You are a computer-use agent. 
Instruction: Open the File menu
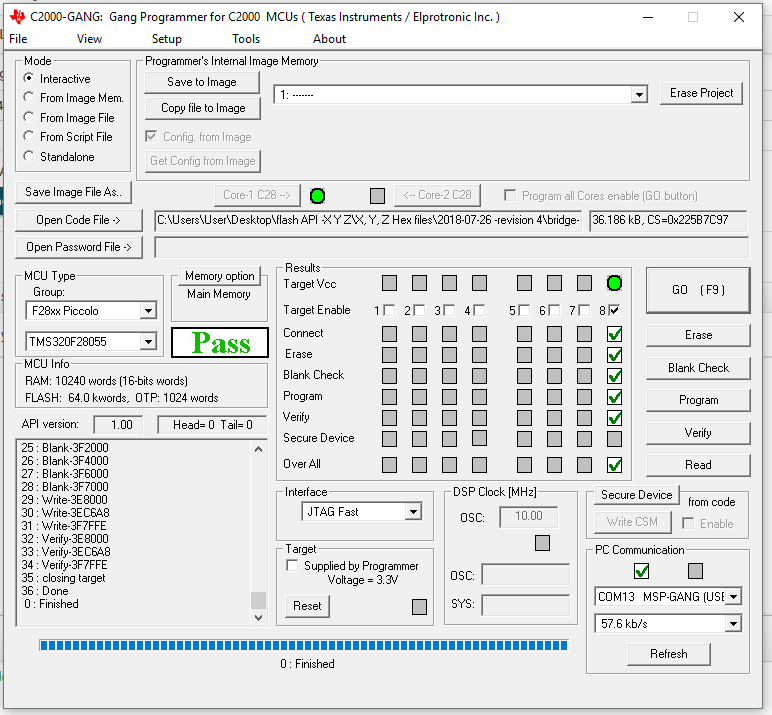[x=18, y=39]
